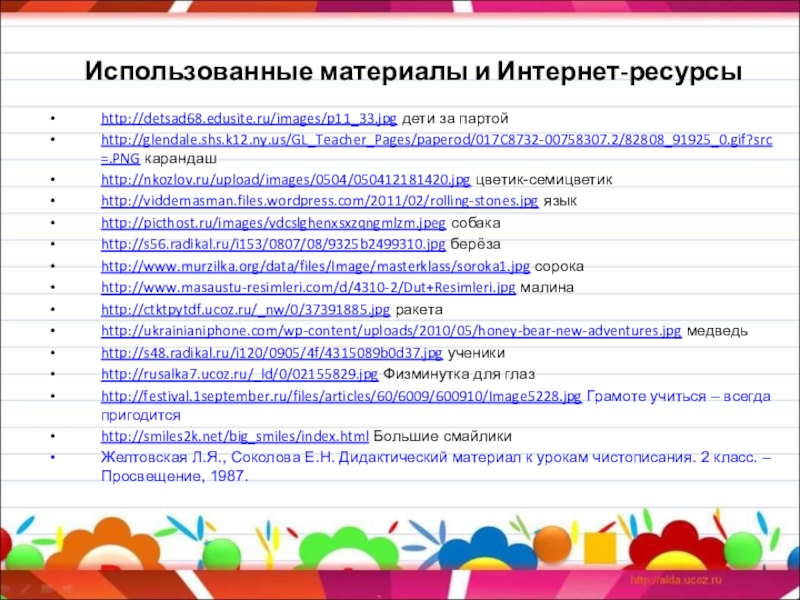This screenshot has width=800, height=600.
Task: Open the s56.radikal.ru 9325b2499310.jpg link
Action: point(273,244)
